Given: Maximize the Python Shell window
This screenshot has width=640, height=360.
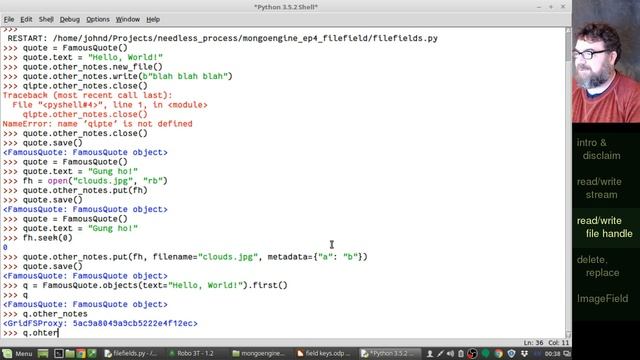Looking at the screenshot, I should coord(551,7).
